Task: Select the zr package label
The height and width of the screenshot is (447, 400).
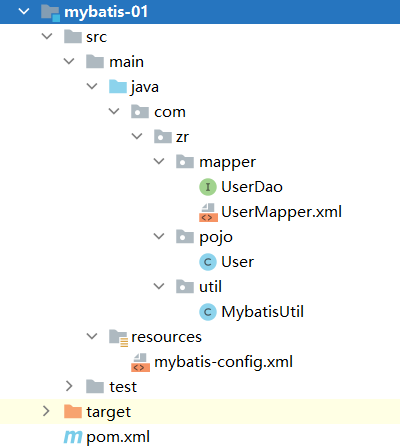Action: point(182,137)
